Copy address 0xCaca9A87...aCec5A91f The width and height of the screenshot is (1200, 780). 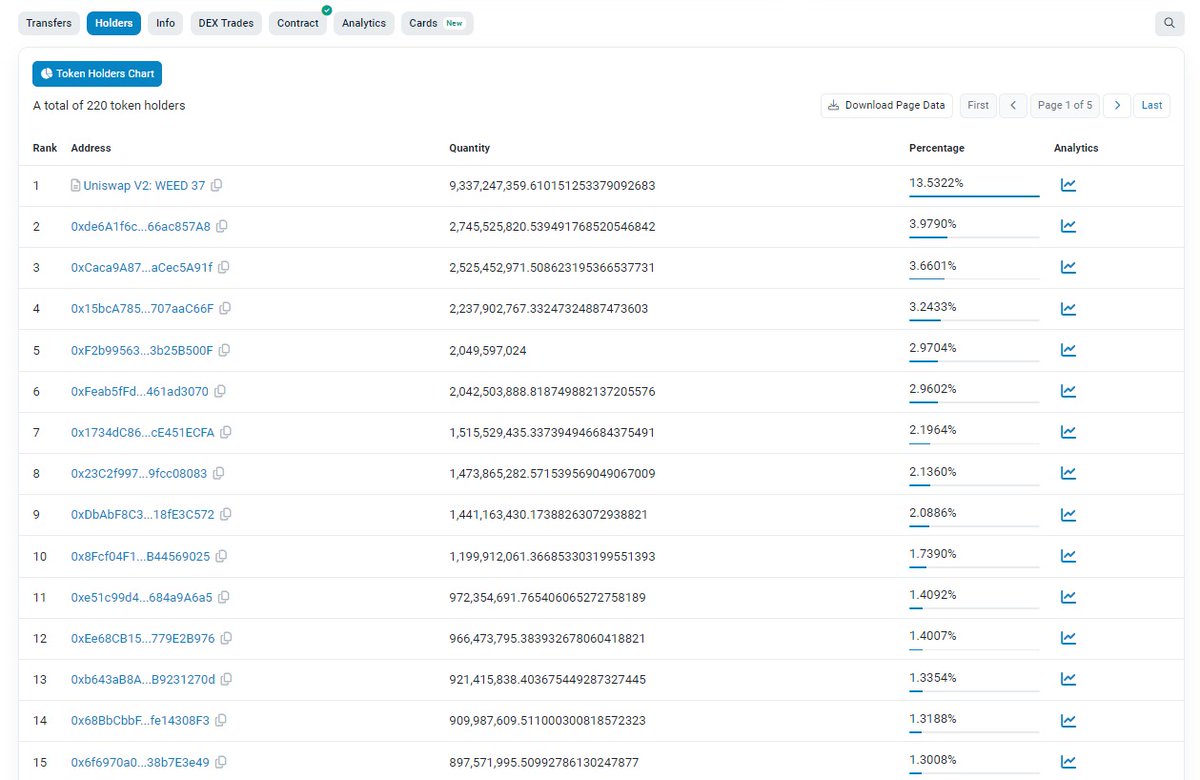point(224,267)
